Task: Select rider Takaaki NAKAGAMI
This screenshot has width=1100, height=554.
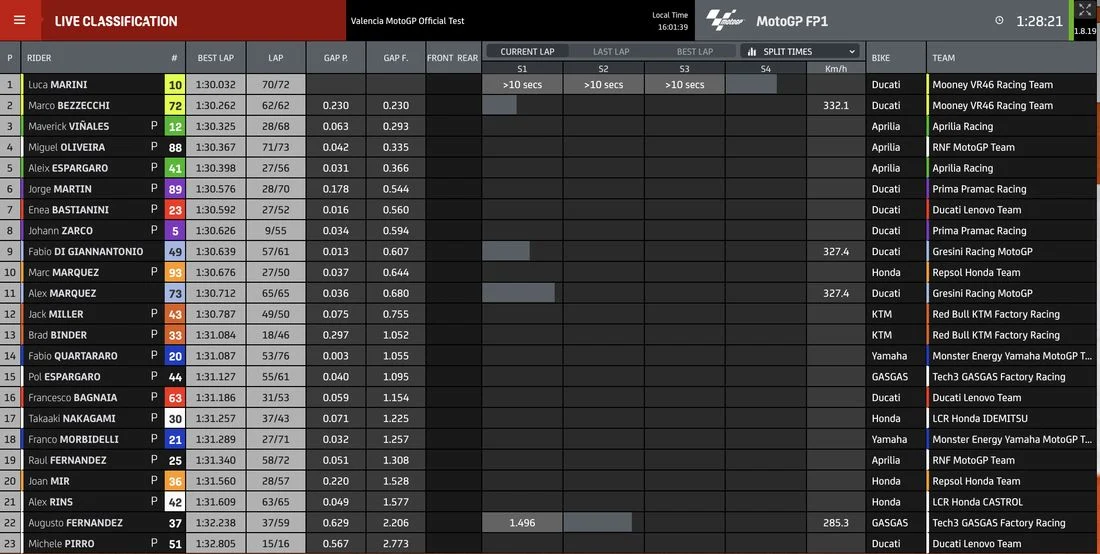Action: click(x=72, y=418)
